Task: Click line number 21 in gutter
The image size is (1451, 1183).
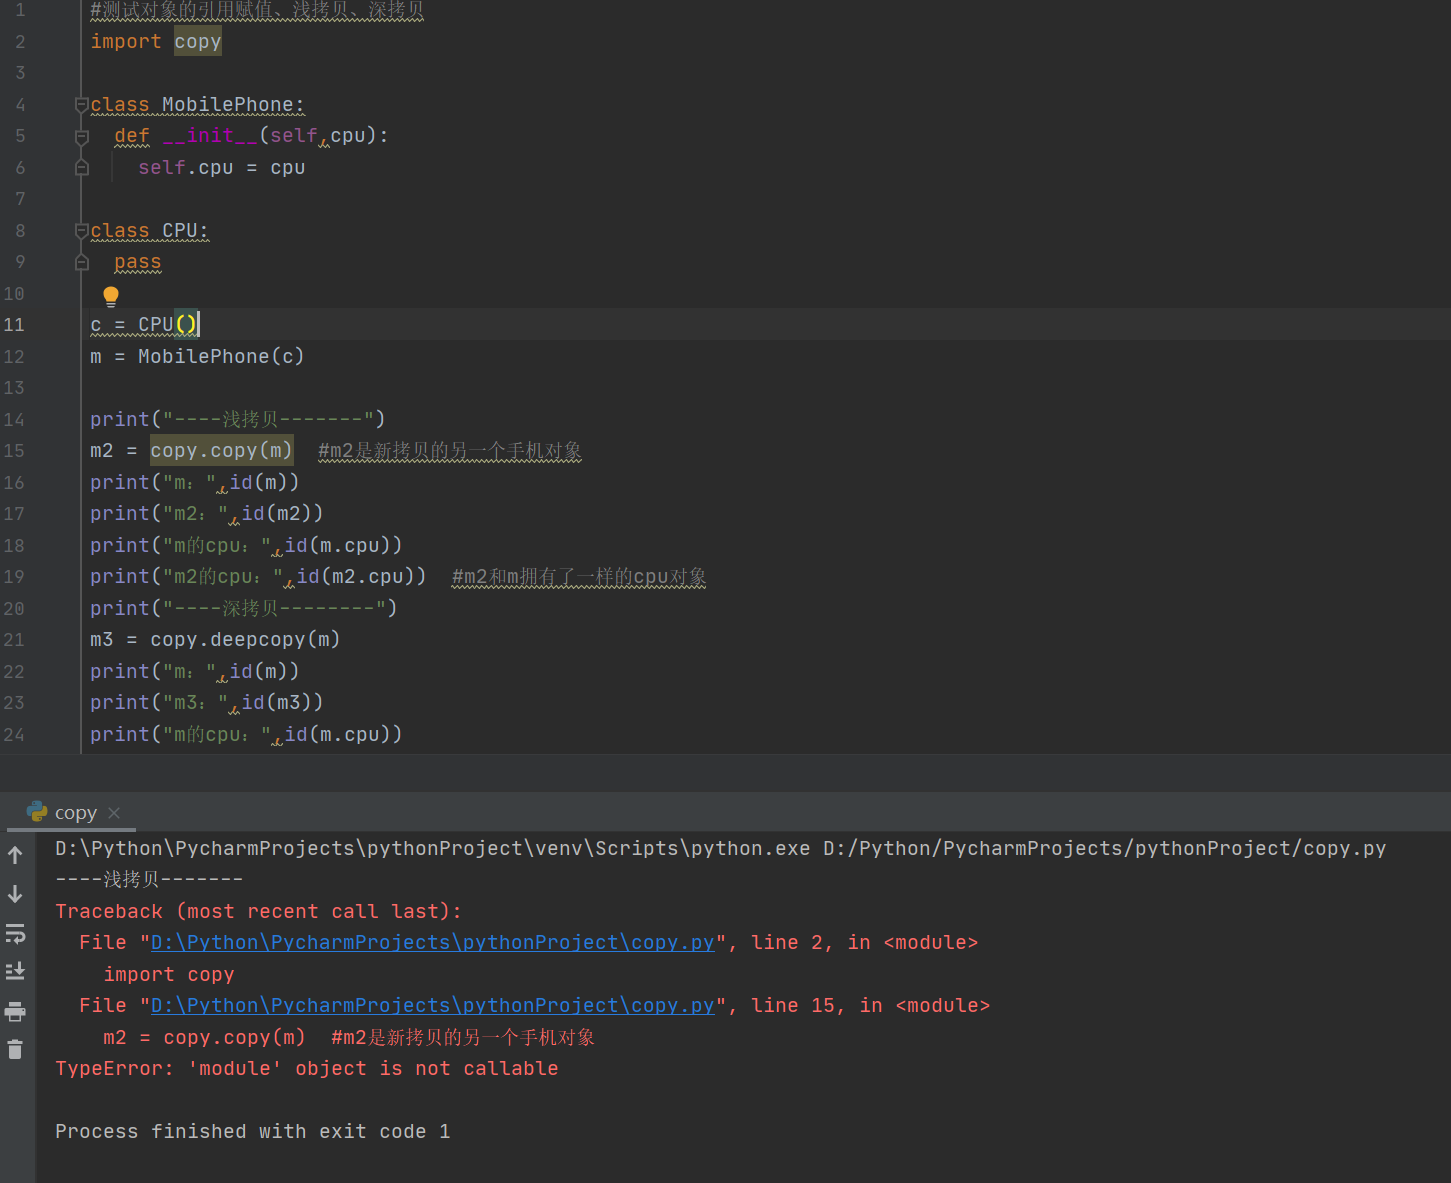Action: point(14,640)
